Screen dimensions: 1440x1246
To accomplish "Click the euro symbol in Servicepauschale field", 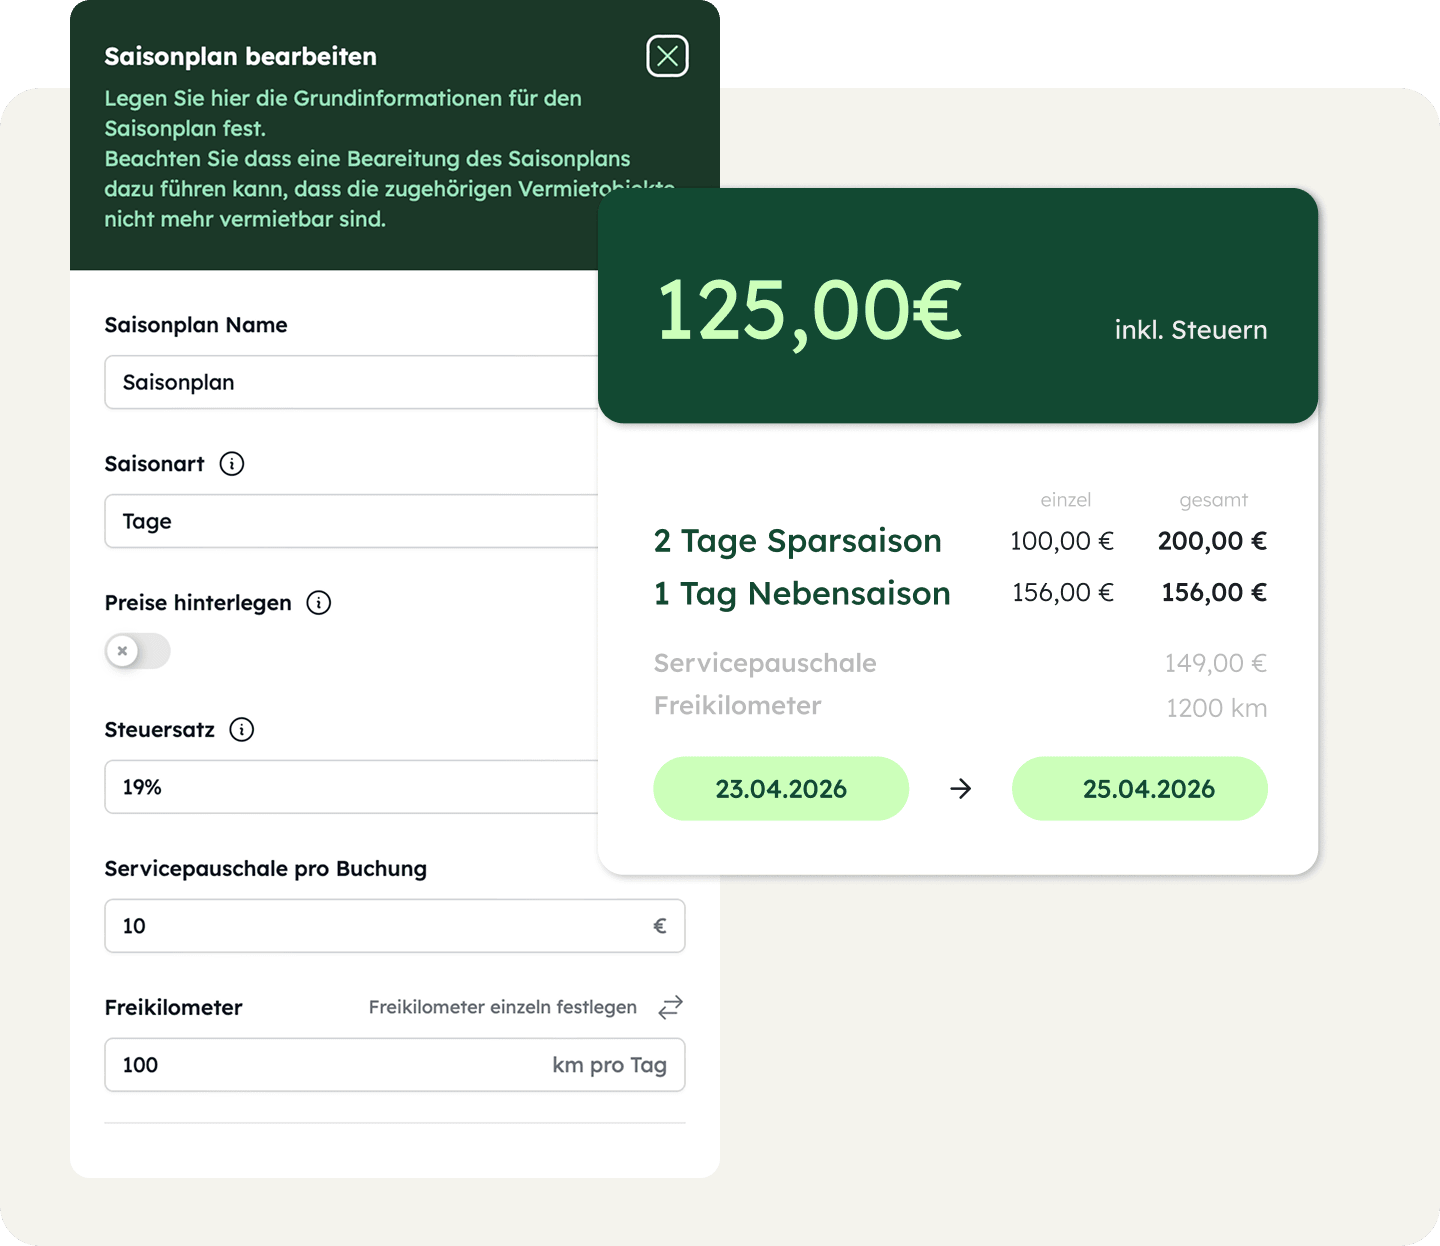I will point(660,926).
